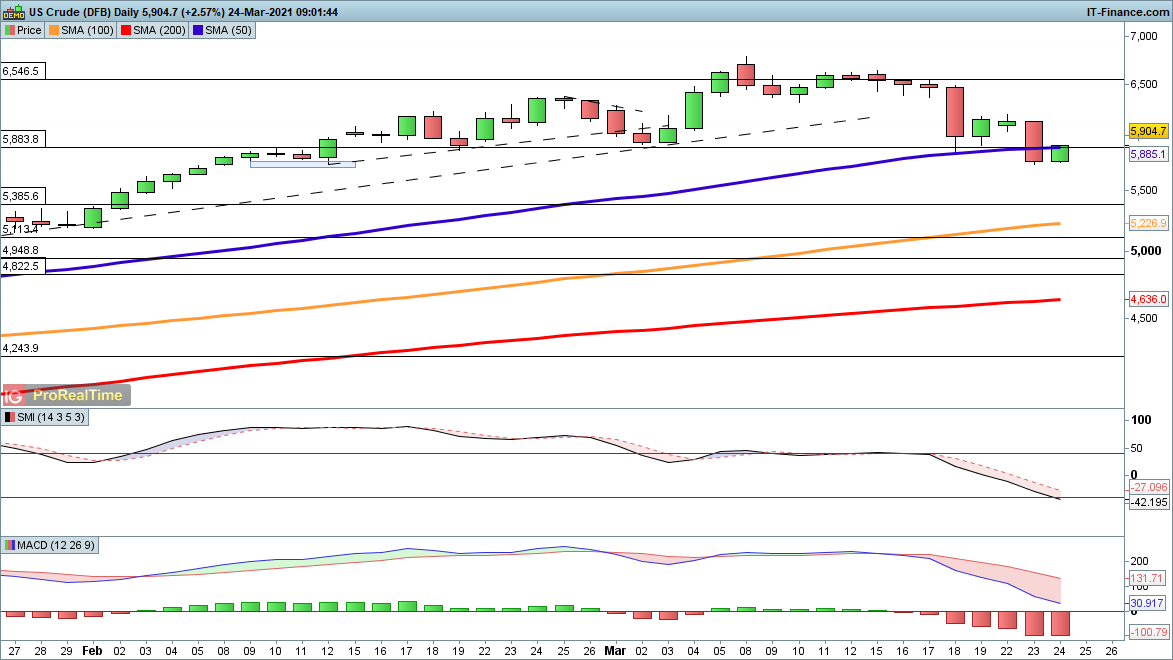Click the DEMO chart icon in title bar
Viewport: 1173px width, 660px height.
click(13, 11)
